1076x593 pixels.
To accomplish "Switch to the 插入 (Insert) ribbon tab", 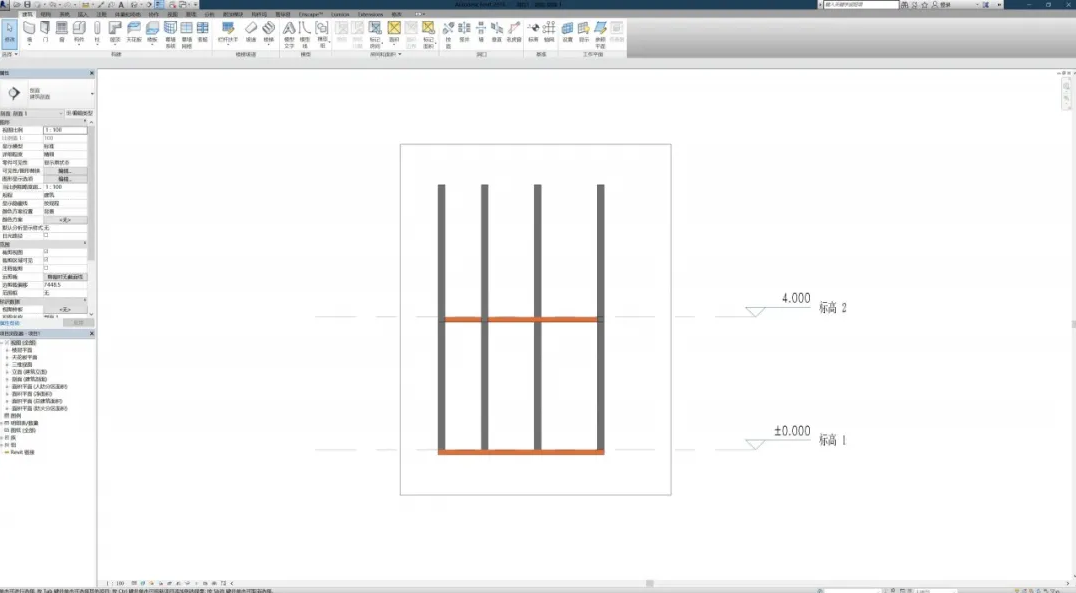I will click(83, 14).
